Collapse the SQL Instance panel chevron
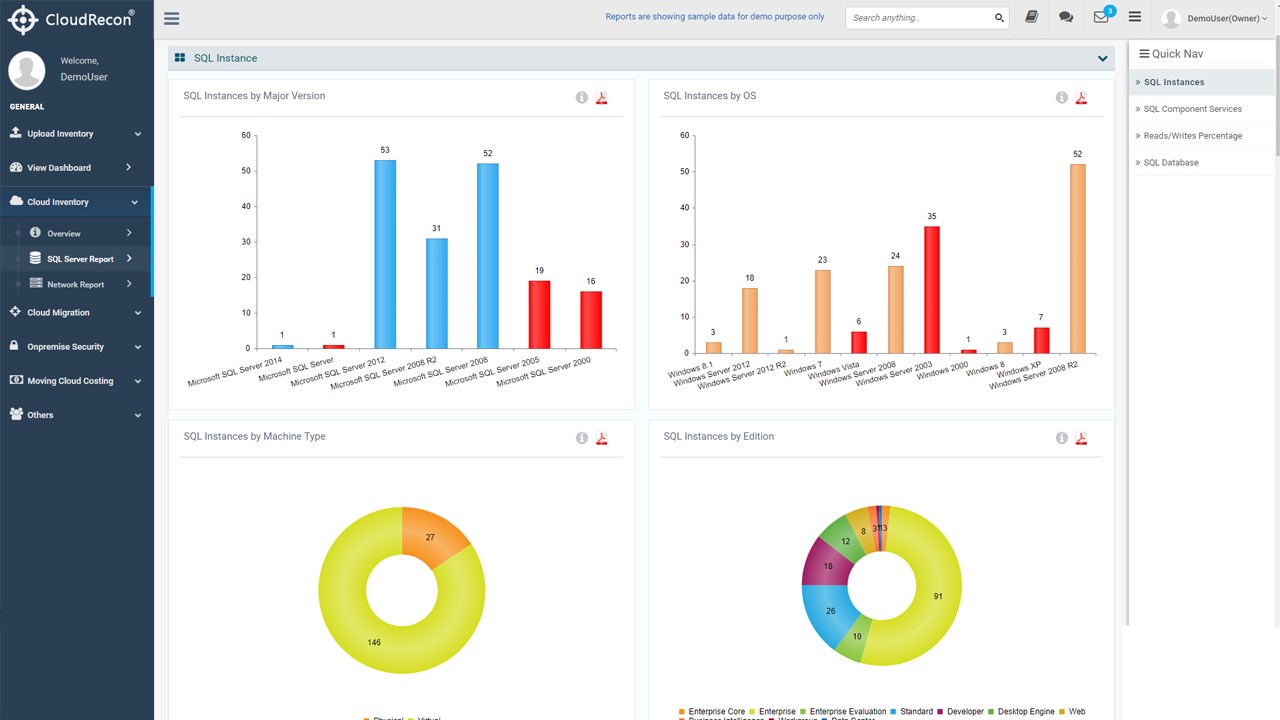Viewport: 1280px width, 720px height. [x=1102, y=59]
